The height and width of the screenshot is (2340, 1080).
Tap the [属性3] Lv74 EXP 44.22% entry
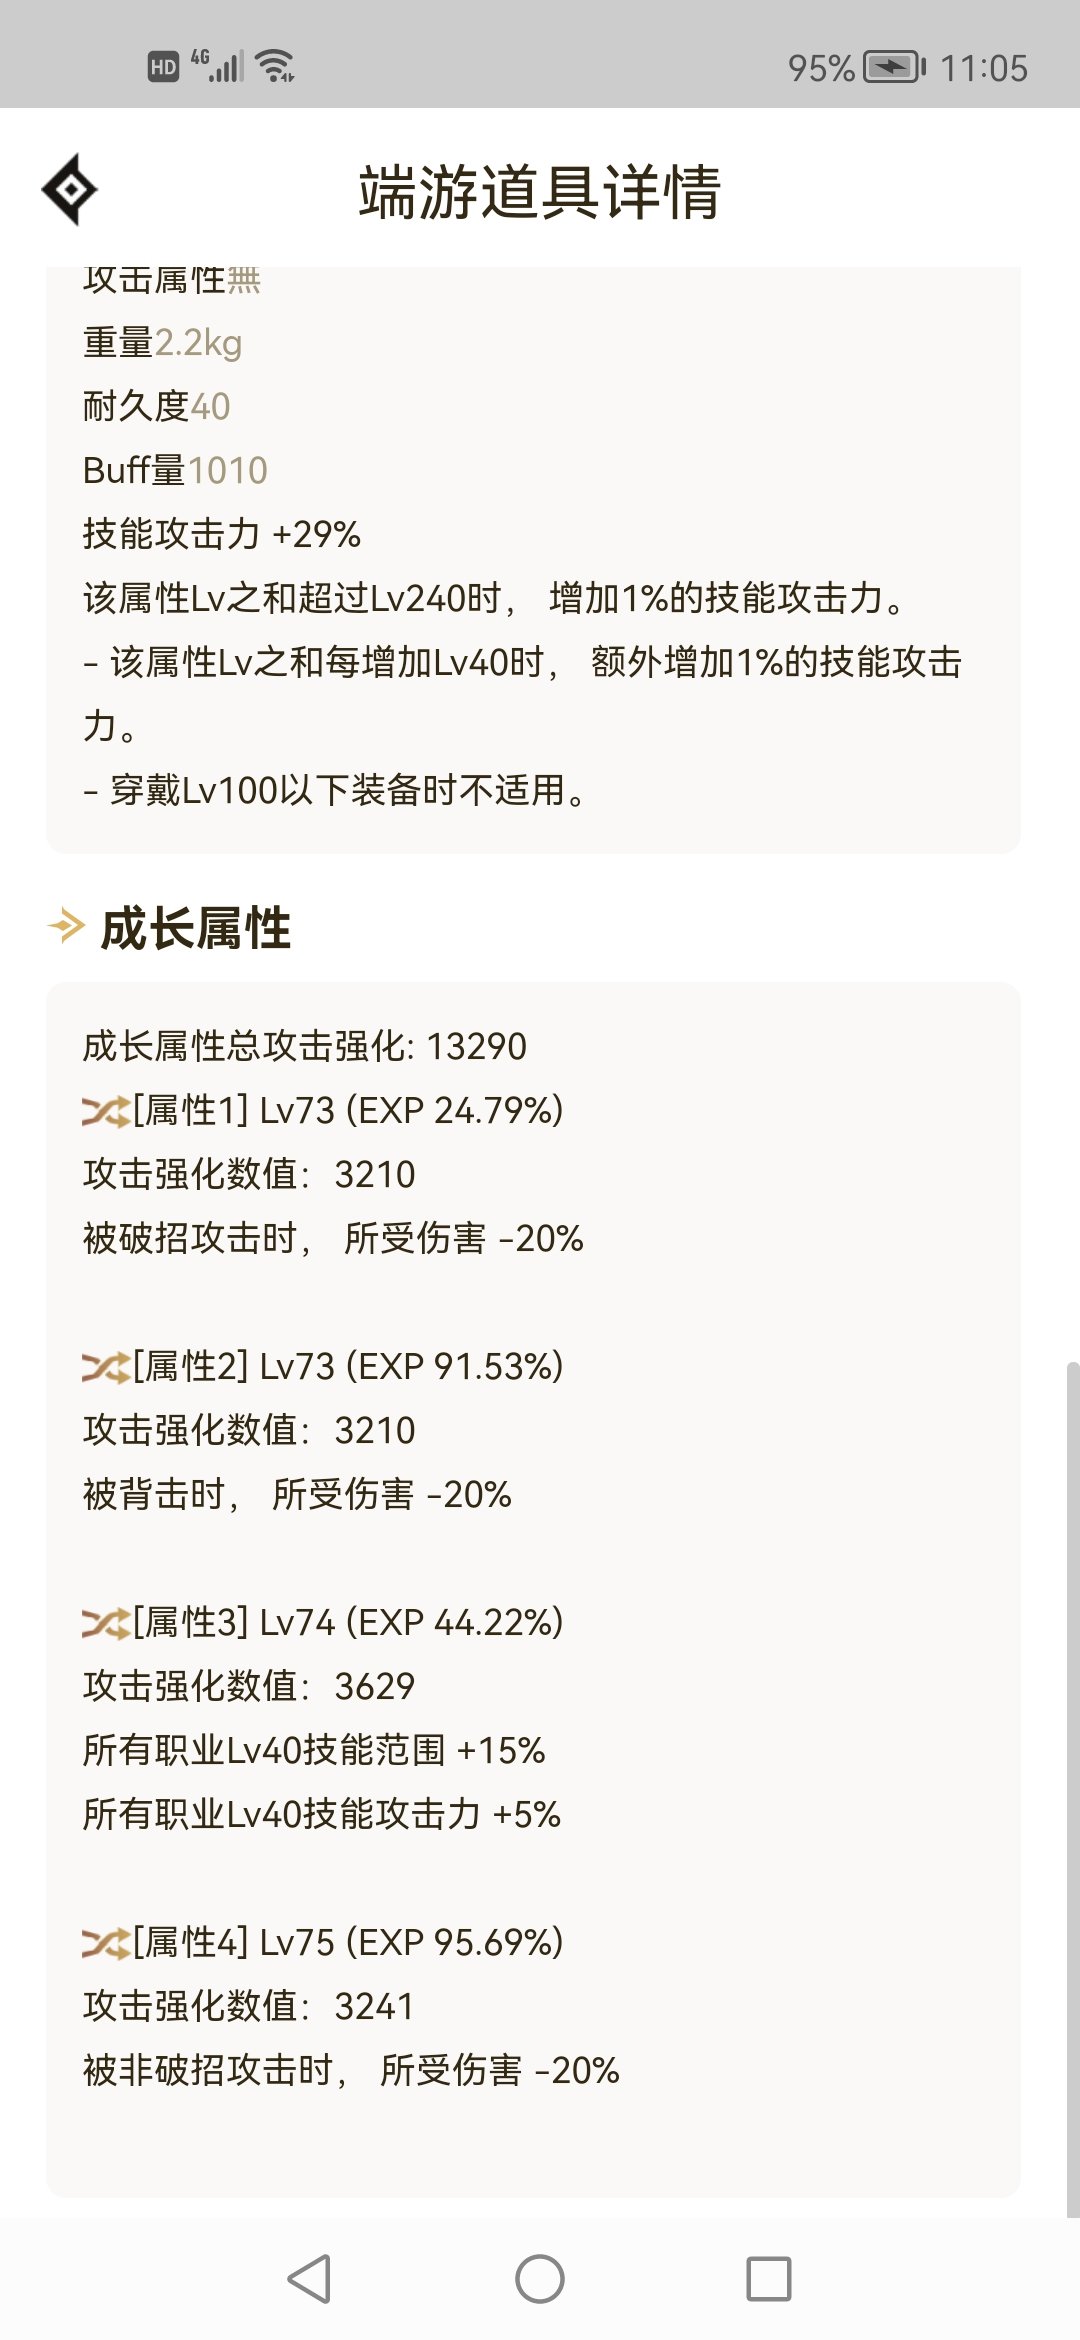tap(323, 1622)
